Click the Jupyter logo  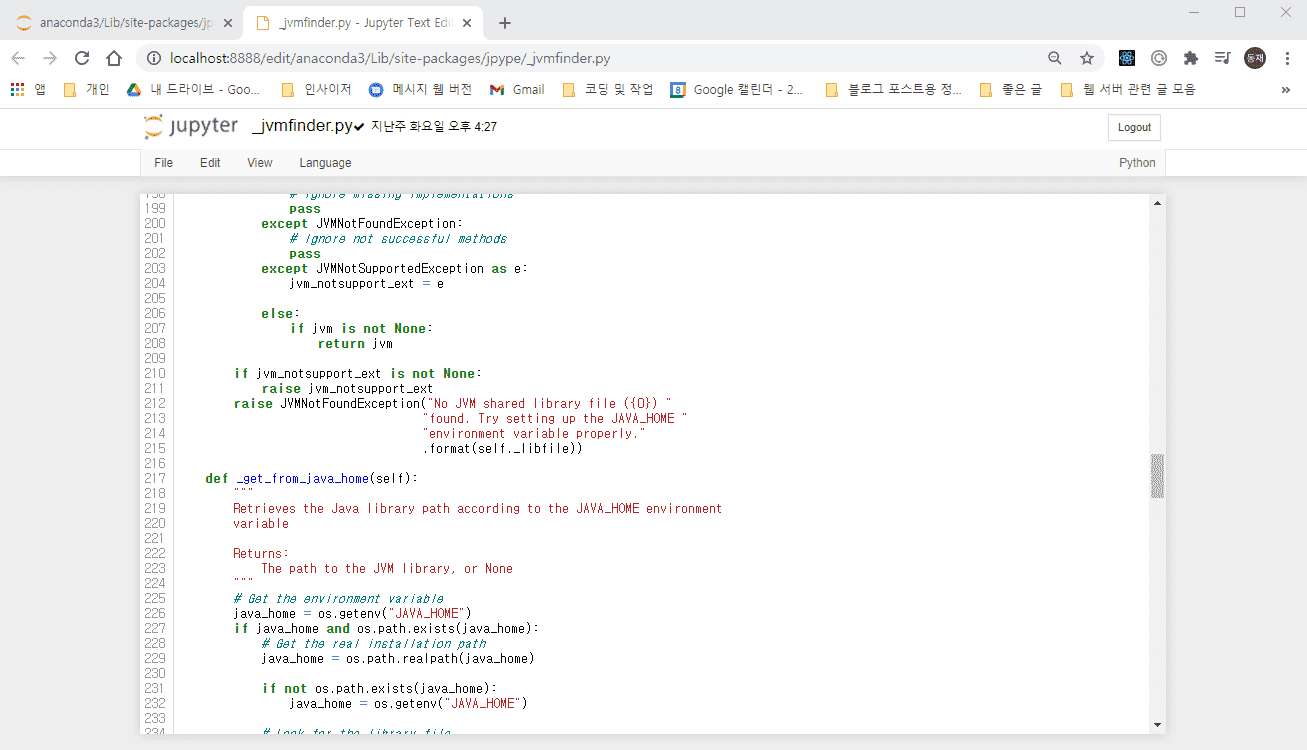191,127
